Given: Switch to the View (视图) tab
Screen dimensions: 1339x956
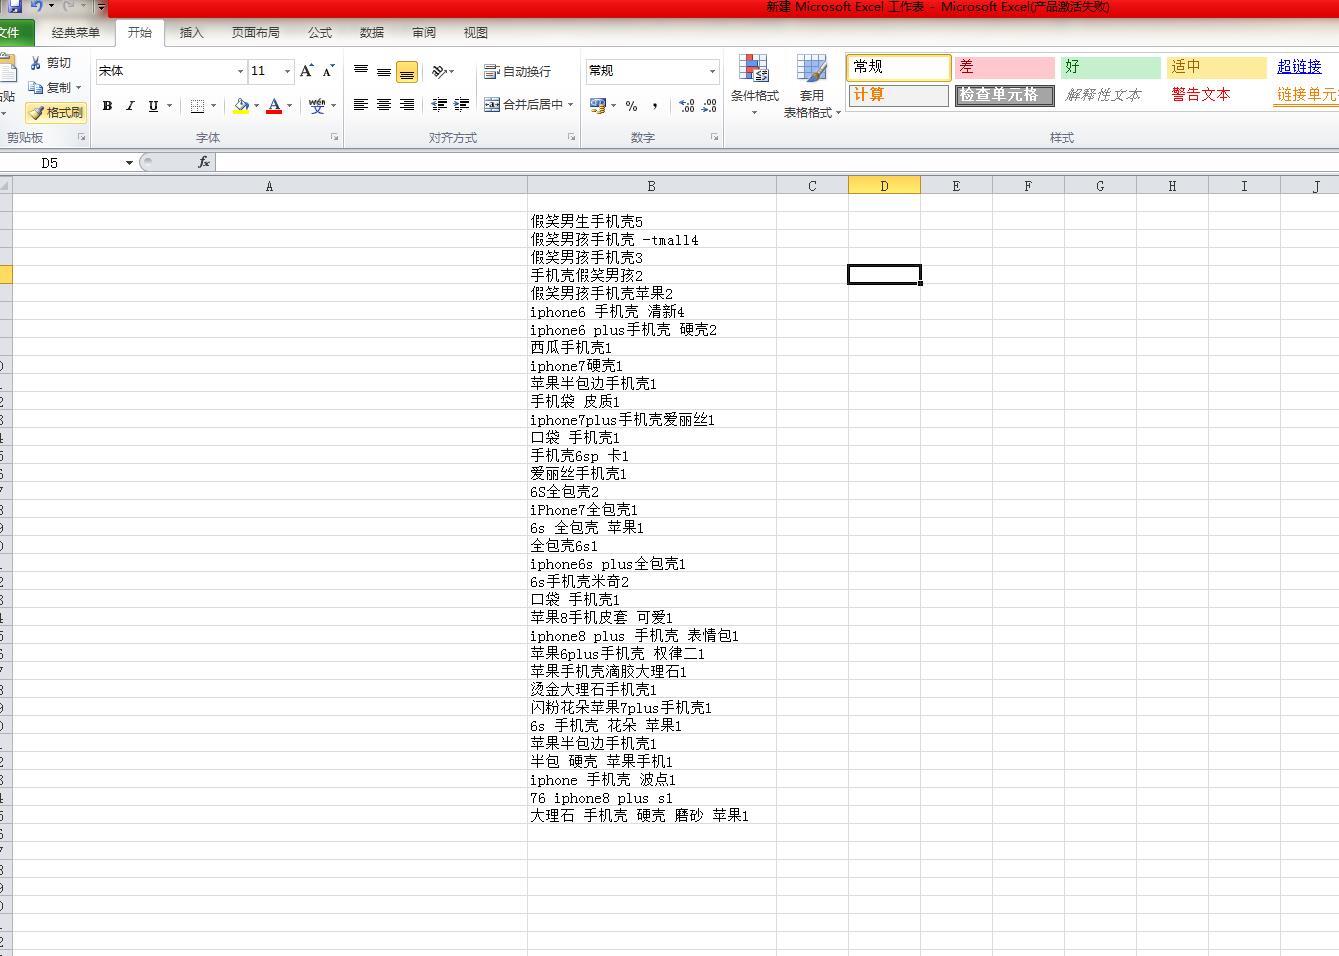Looking at the screenshot, I should (x=476, y=33).
